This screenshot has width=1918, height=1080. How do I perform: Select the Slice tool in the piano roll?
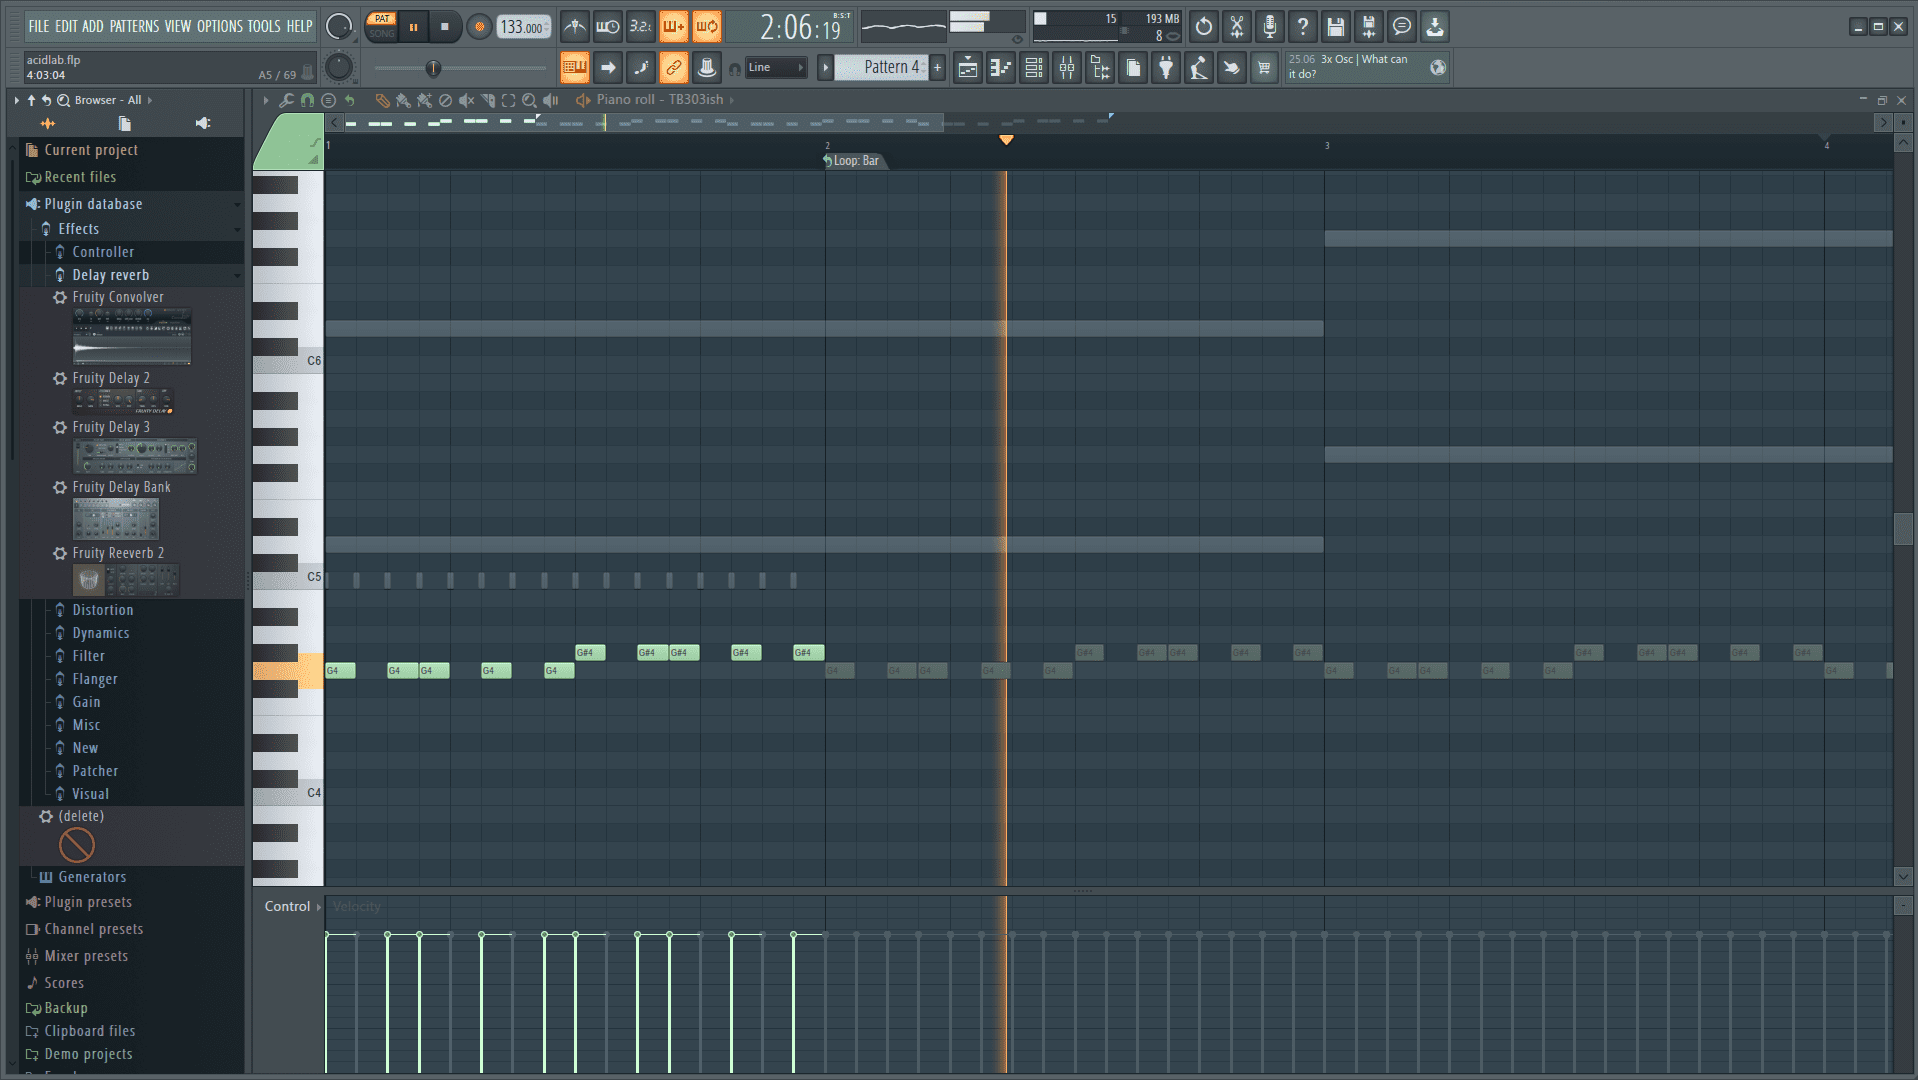(x=488, y=100)
